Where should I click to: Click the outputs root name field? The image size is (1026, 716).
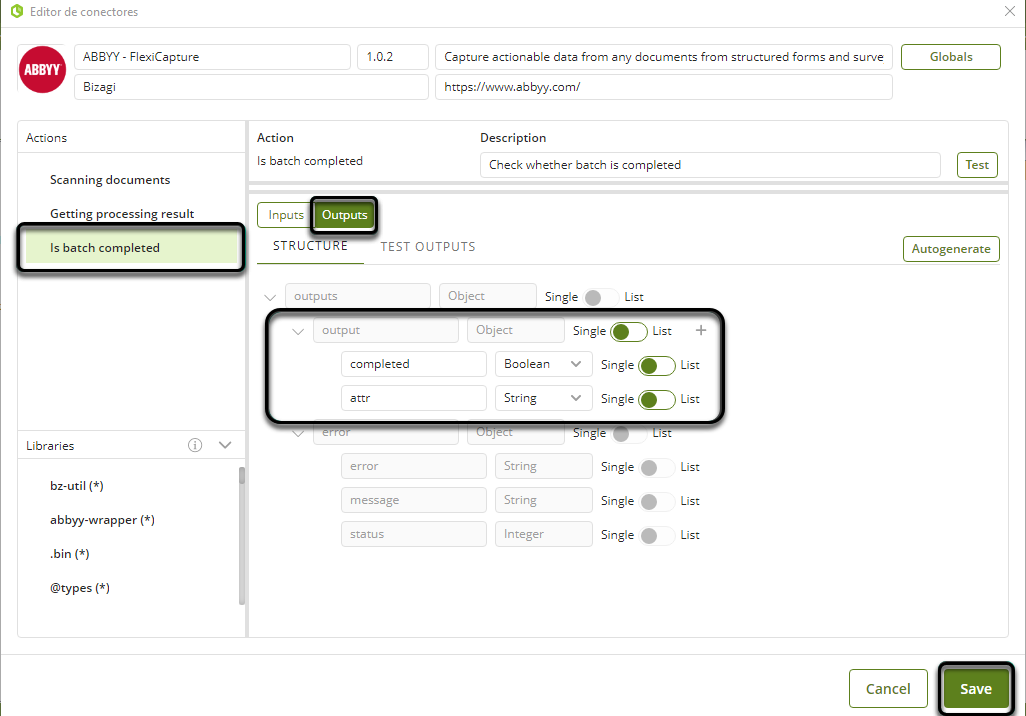(x=358, y=296)
